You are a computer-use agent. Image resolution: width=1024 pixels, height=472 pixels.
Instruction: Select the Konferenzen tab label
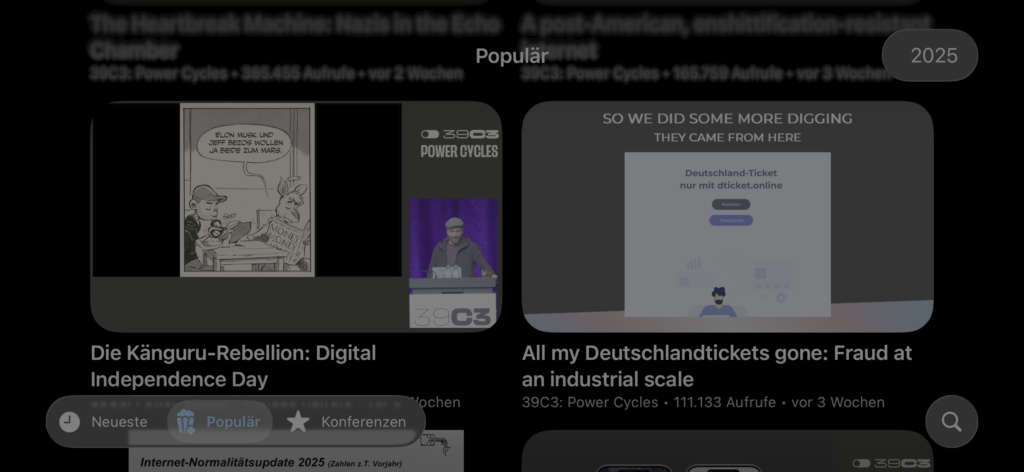tap(363, 422)
